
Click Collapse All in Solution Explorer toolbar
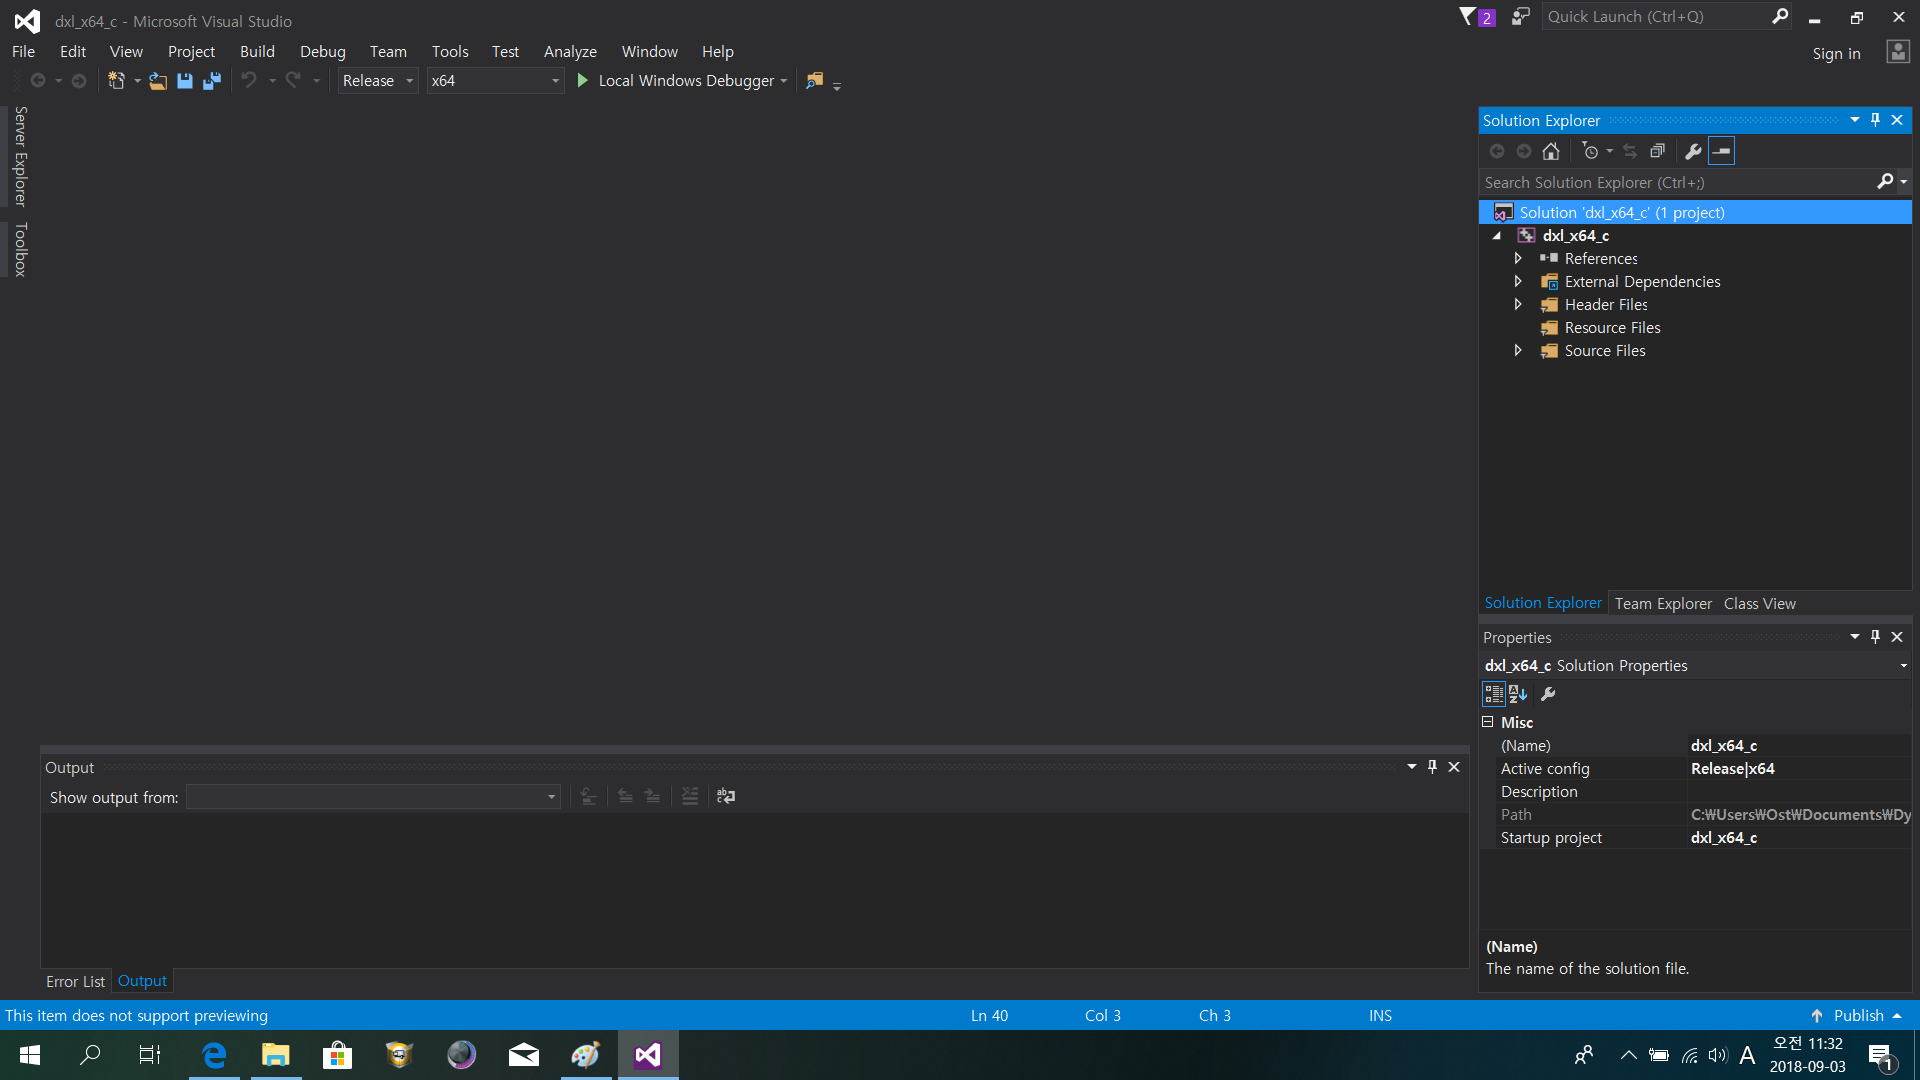point(1657,151)
